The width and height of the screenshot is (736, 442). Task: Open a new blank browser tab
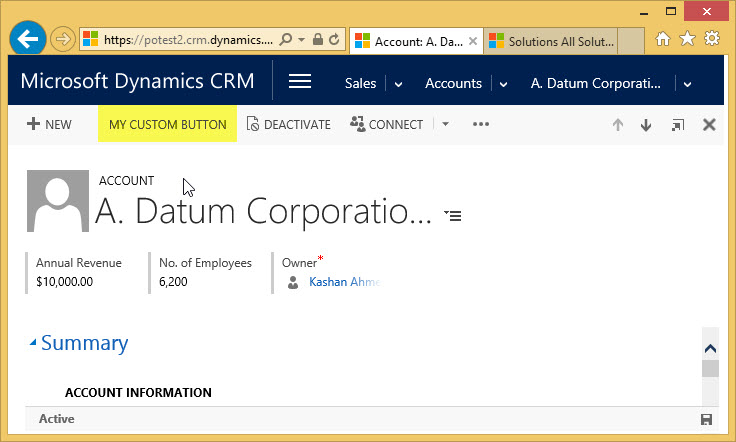click(630, 41)
